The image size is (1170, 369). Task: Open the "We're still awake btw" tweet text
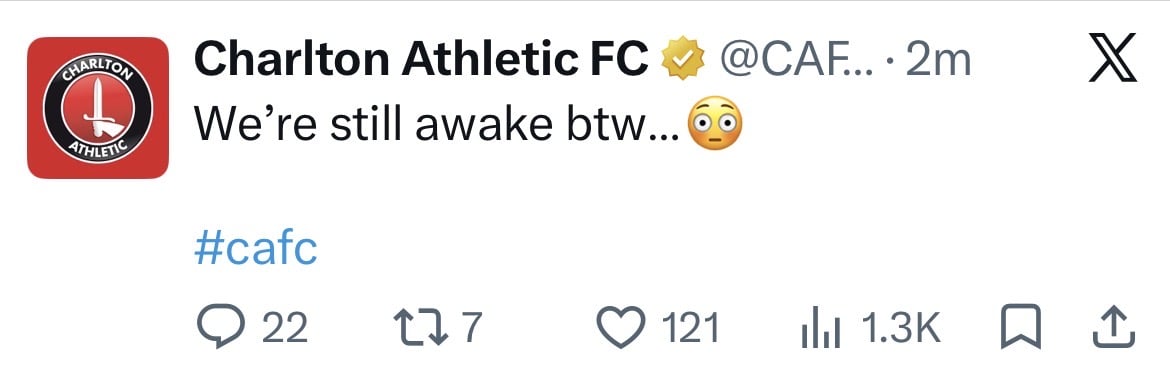(x=437, y=124)
